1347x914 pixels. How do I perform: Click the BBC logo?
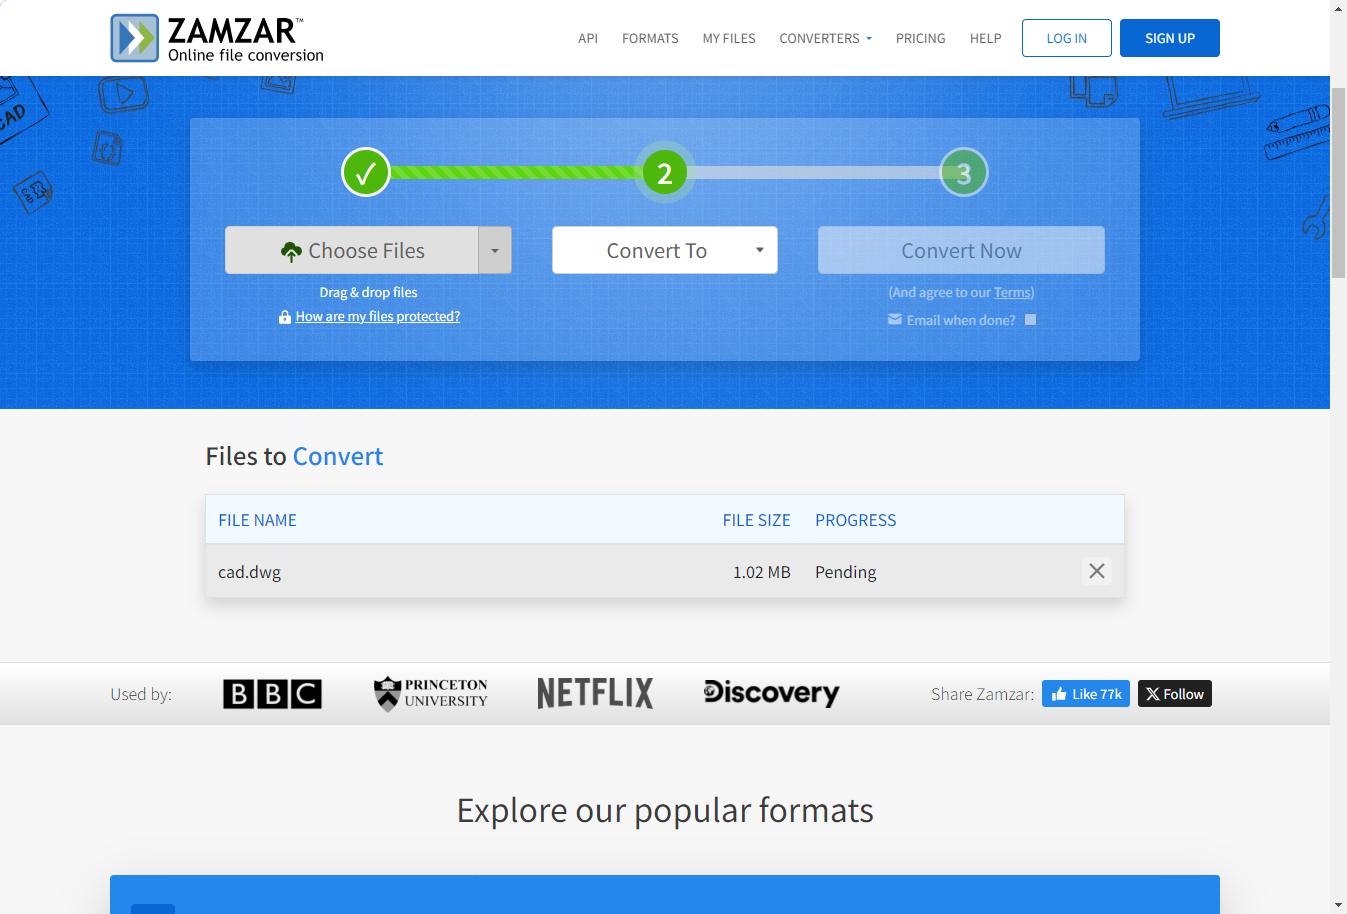point(272,694)
